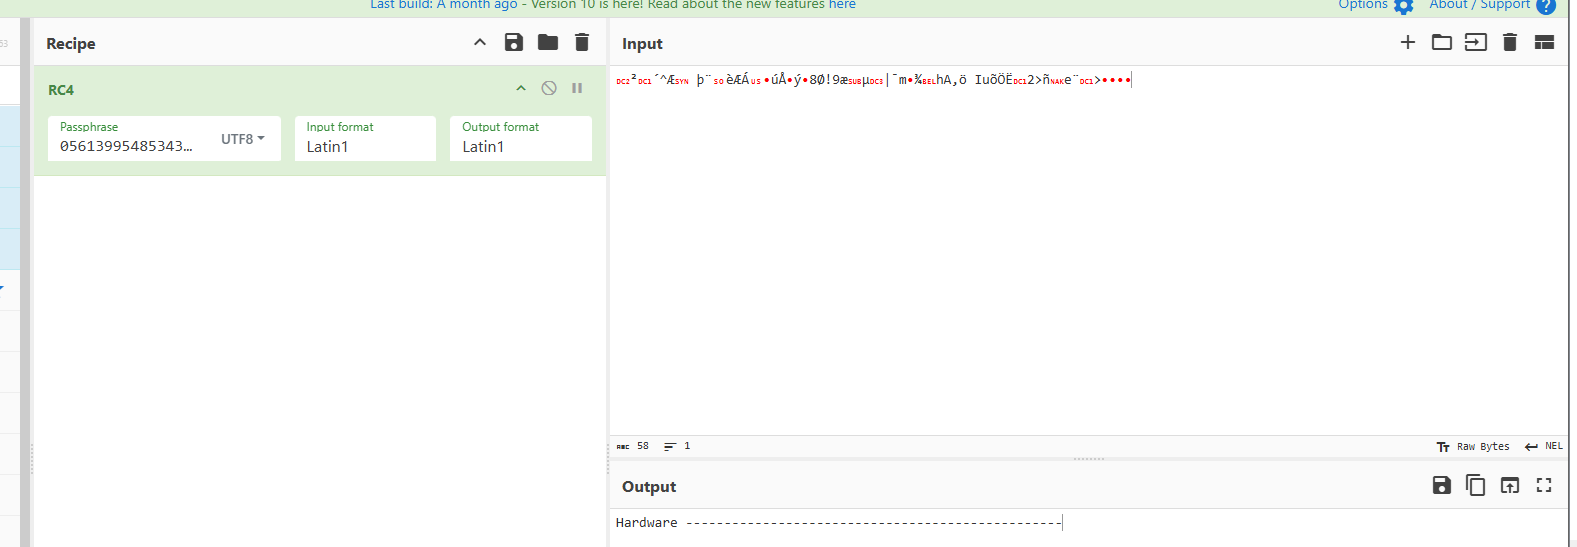Clear the recipe with the trash icon
1577x547 pixels.
click(582, 42)
